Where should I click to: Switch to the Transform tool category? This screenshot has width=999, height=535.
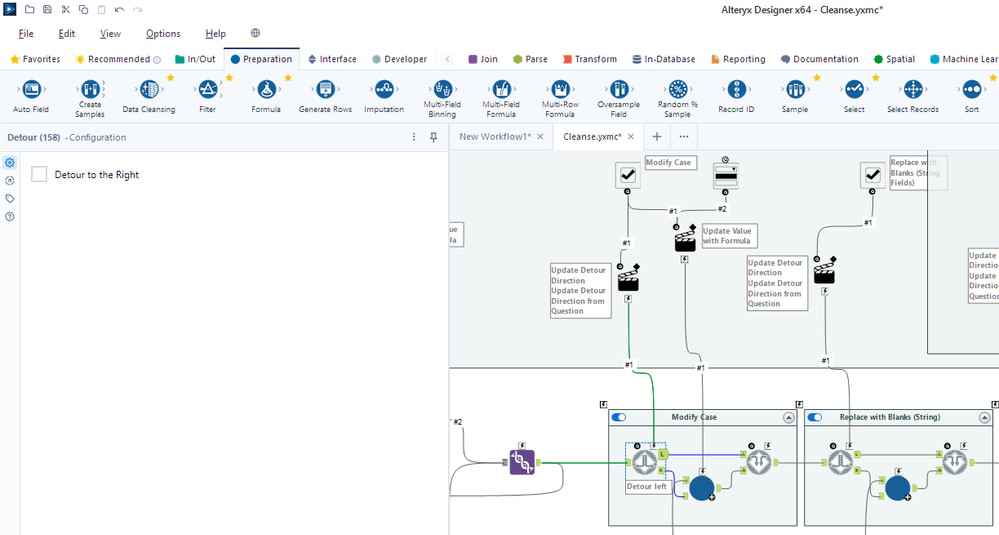tap(590, 59)
